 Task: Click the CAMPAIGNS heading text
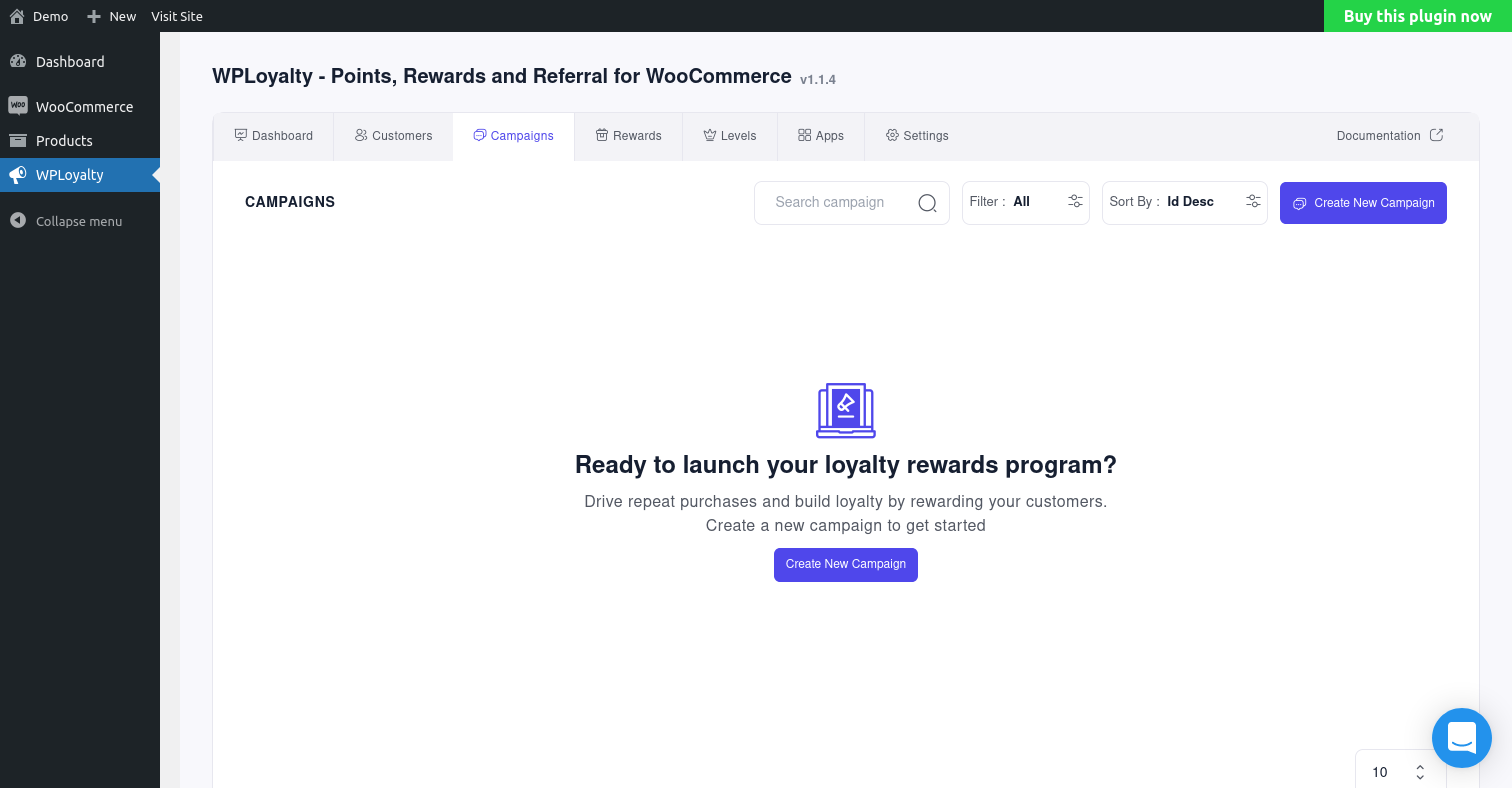tap(290, 202)
